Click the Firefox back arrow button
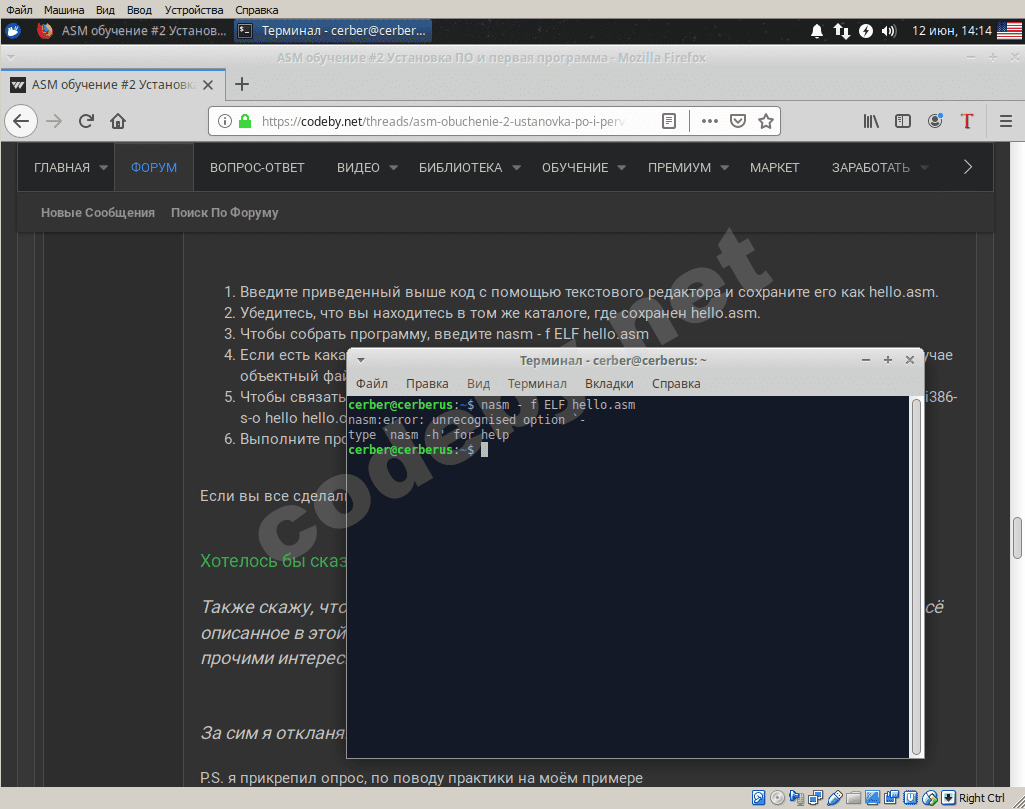 coord(21,121)
